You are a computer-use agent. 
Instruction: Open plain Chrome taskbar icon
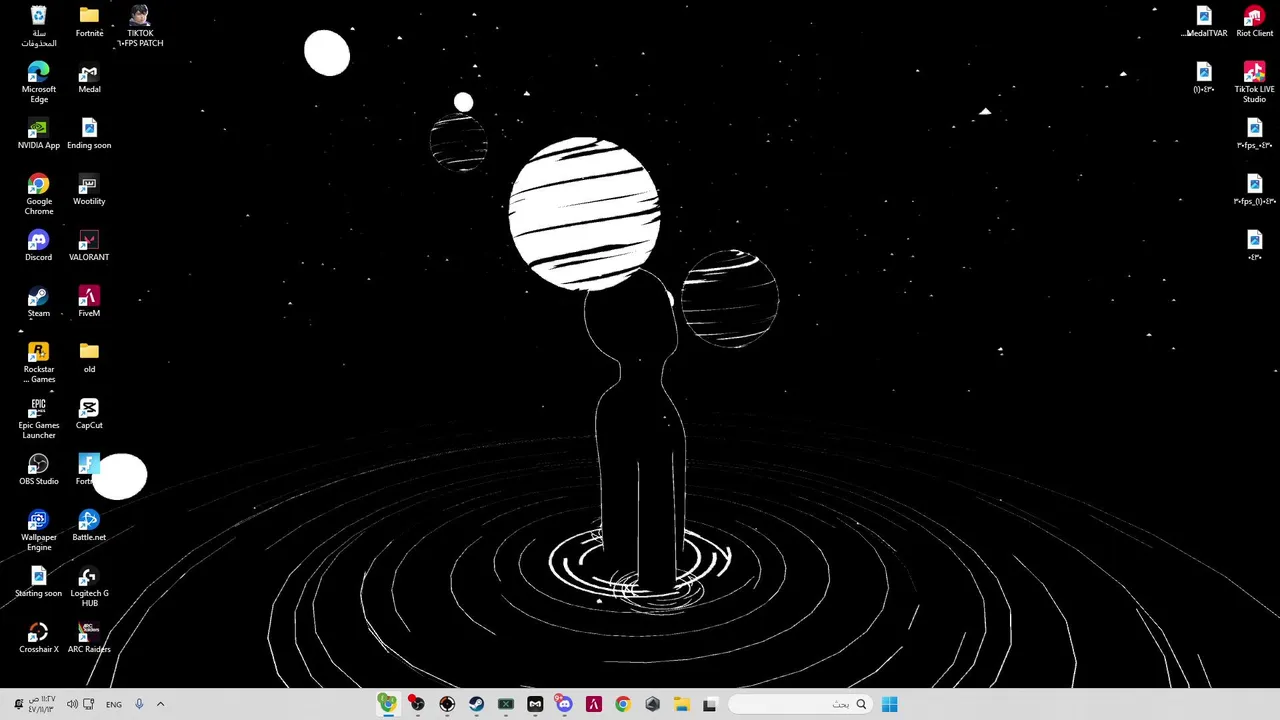[x=623, y=704]
